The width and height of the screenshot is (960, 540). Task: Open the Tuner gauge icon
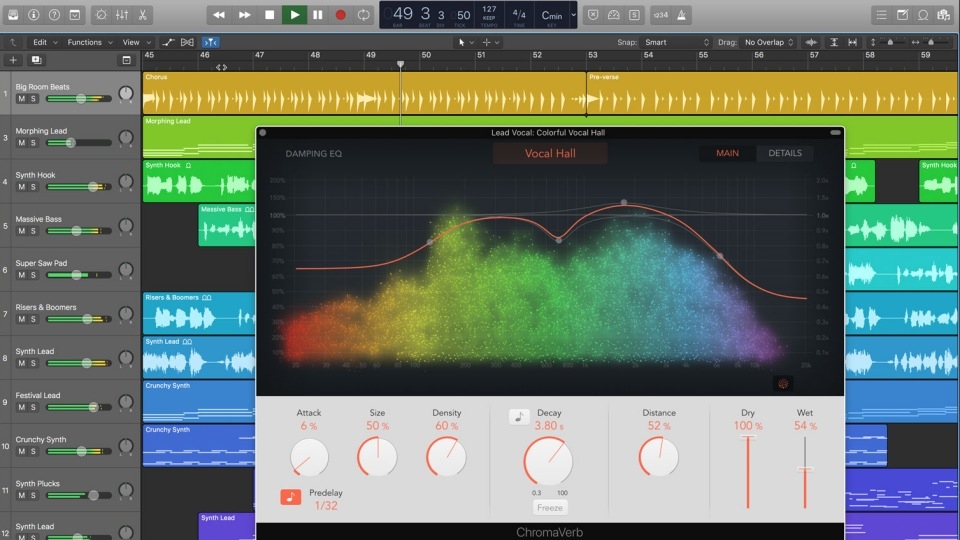coord(613,15)
